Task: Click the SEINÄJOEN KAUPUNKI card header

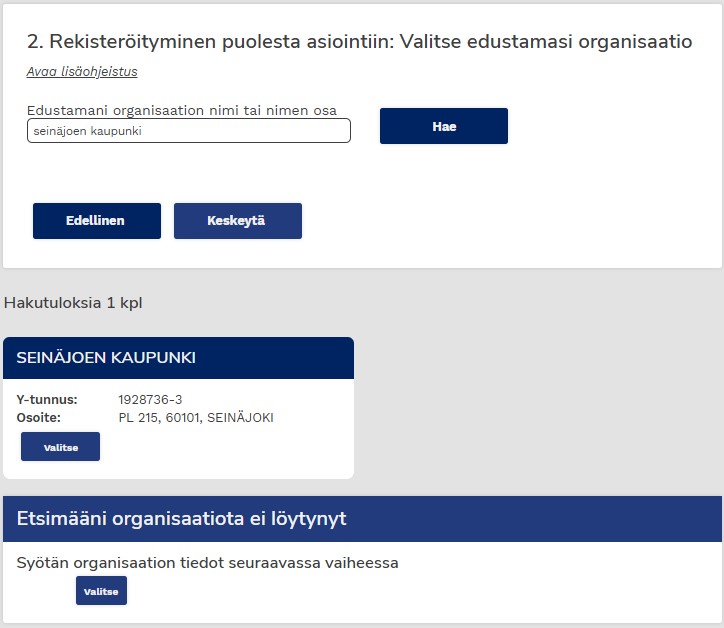Action: (178, 358)
